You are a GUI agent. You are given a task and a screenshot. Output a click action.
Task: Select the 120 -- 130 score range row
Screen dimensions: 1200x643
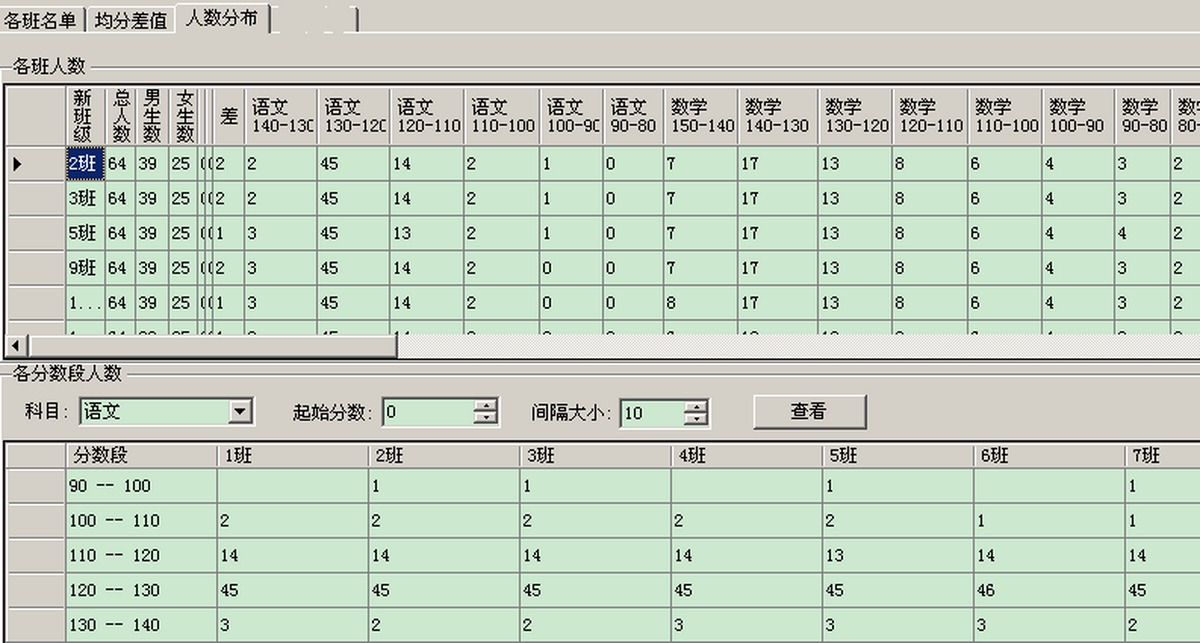tap(141, 591)
